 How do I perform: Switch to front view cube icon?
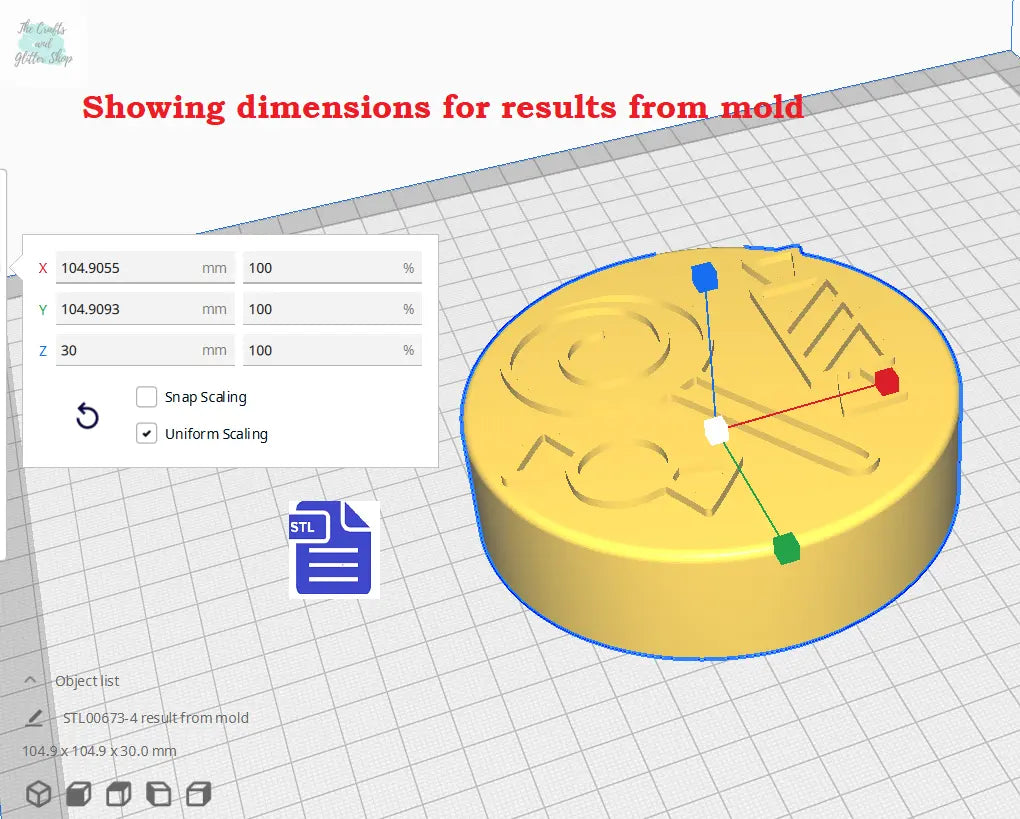point(78,794)
